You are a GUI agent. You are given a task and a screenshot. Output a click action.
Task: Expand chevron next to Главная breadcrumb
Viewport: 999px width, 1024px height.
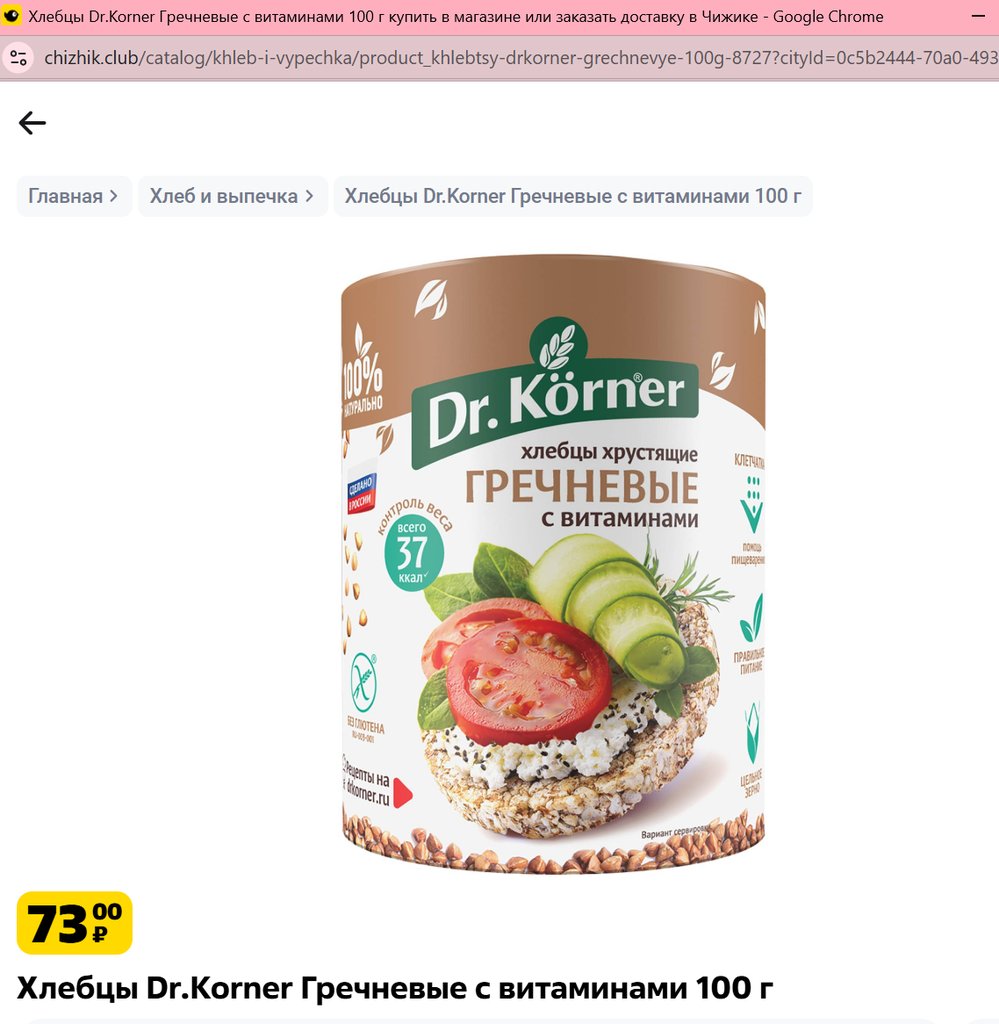(x=114, y=196)
